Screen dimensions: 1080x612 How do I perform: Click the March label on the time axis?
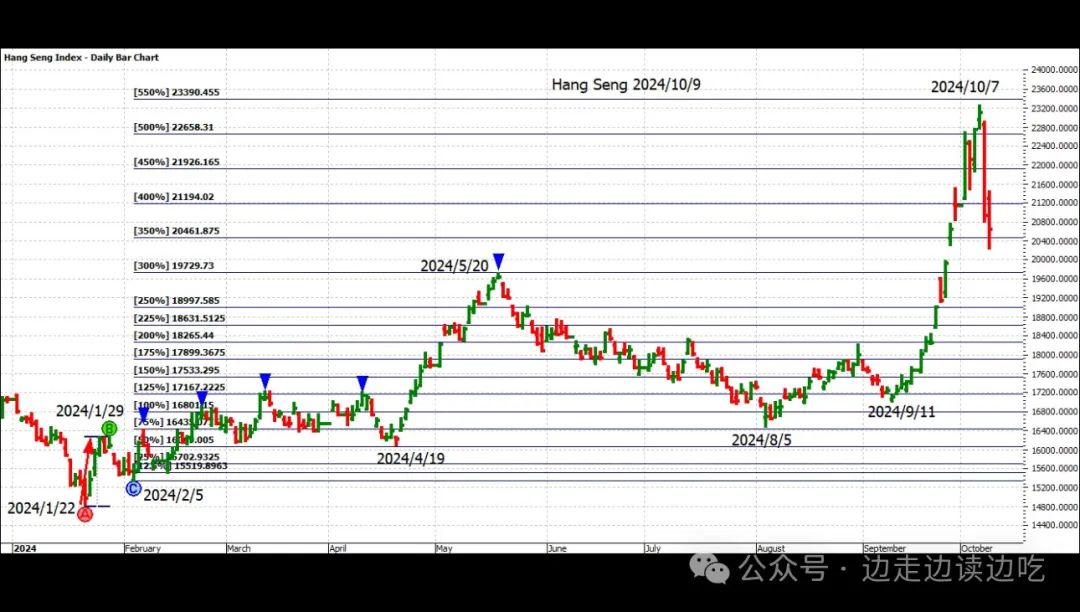point(239,549)
